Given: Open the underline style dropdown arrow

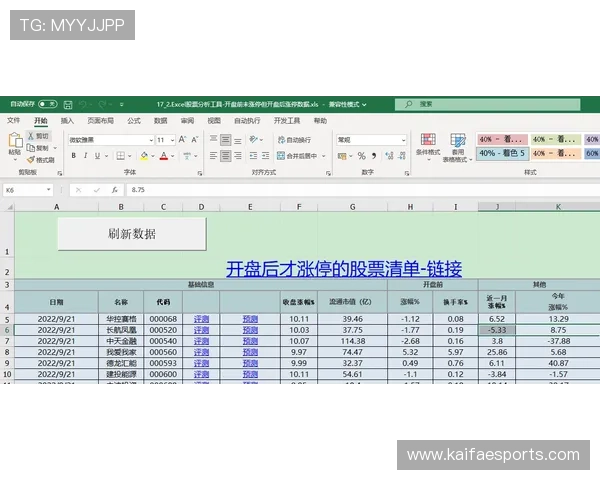Looking at the screenshot, I should coord(106,156).
